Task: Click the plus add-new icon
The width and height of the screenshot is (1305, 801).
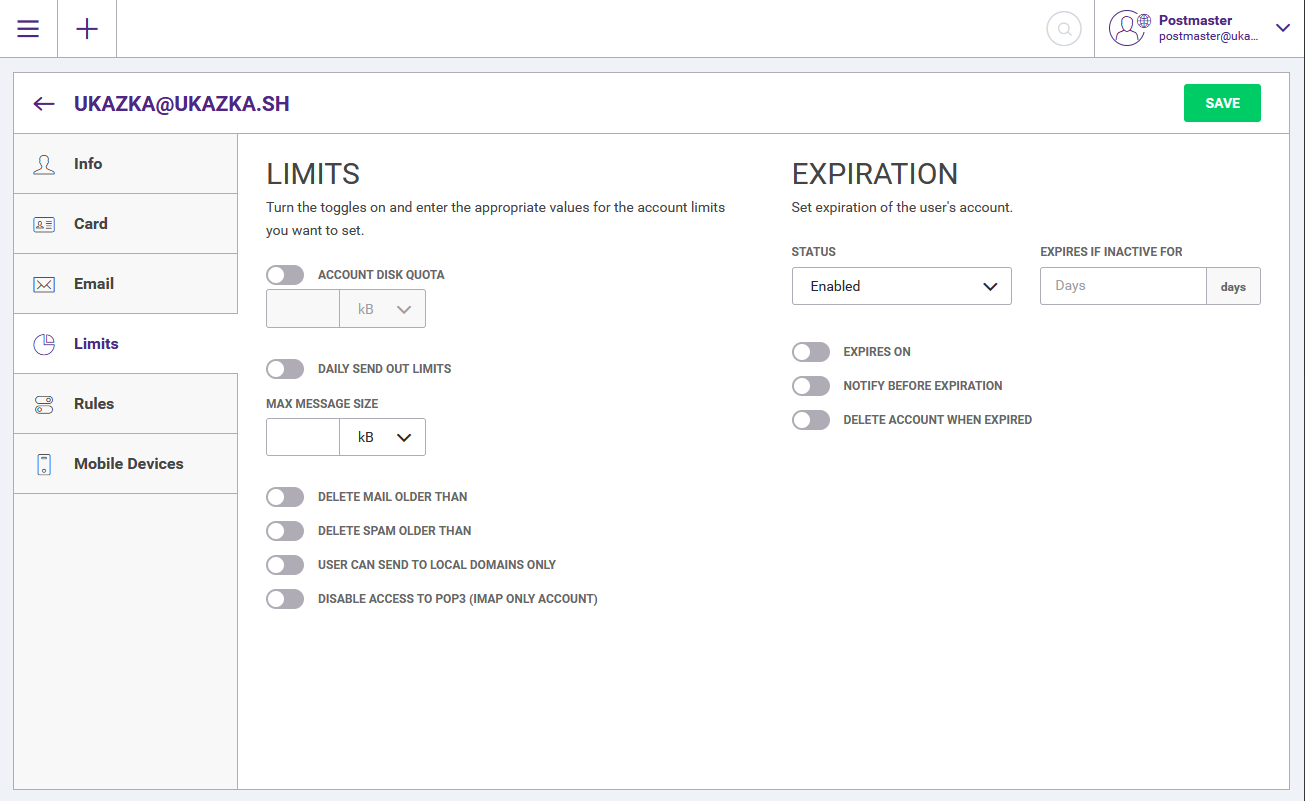Action: 87,29
